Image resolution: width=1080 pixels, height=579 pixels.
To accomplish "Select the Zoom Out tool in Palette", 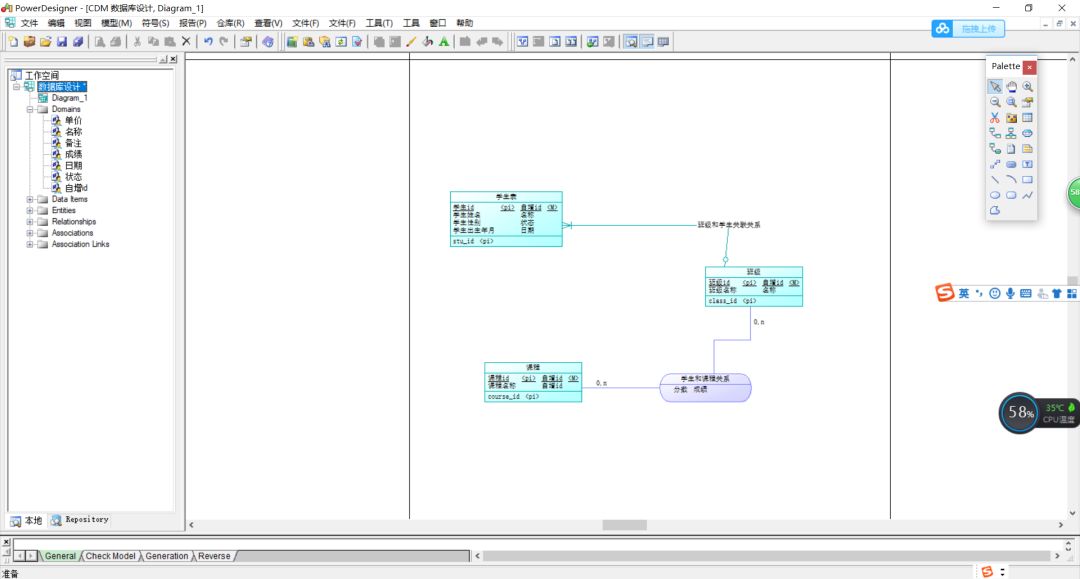I will (995, 102).
